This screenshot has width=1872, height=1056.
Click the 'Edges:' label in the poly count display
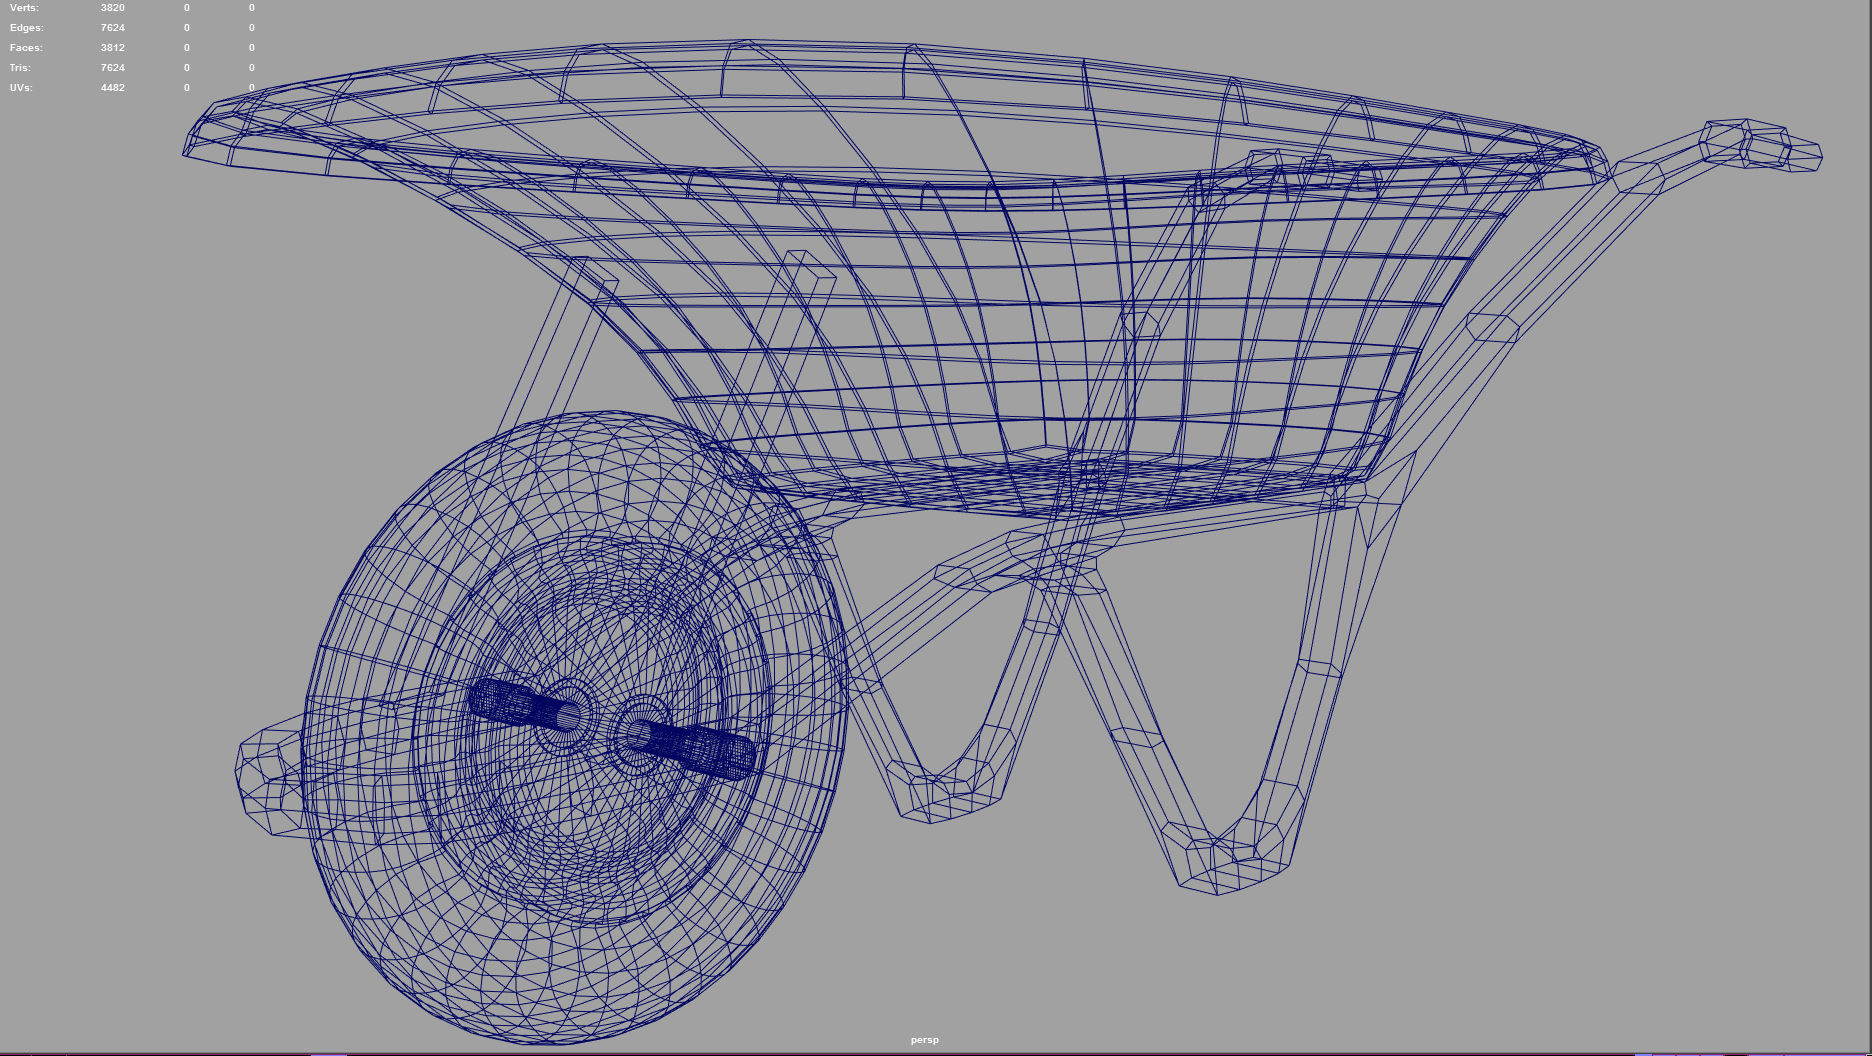[x=26, y=28]
